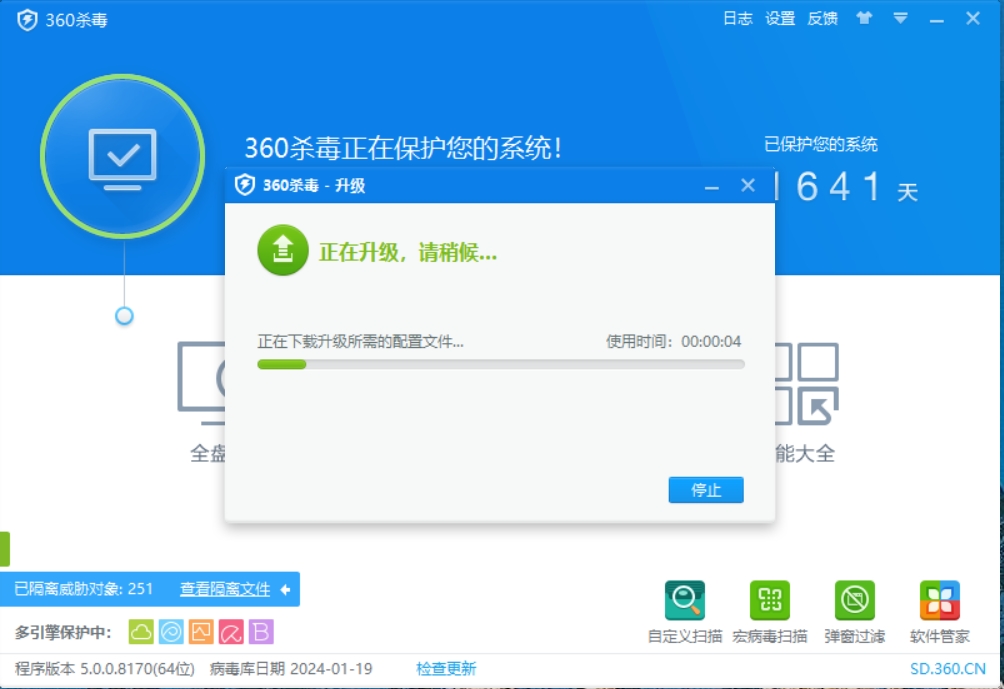Image resolution: width=1004 pixels, height=689 pixels.
Task: Open the 设置 settings menu
Action: coord(778,18)
